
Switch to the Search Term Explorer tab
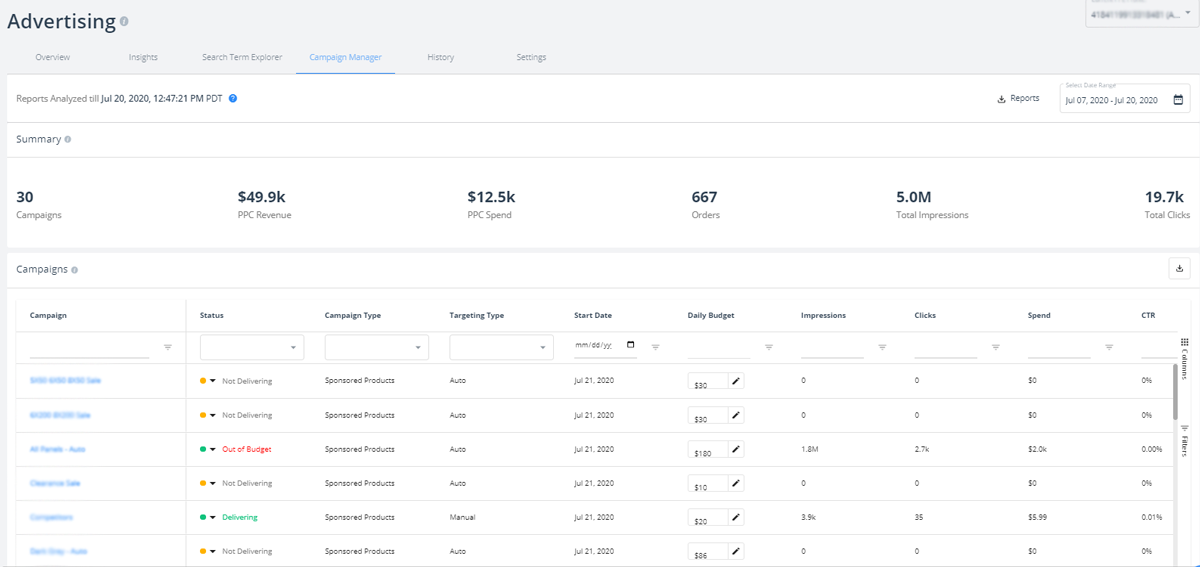coord(242,58)
